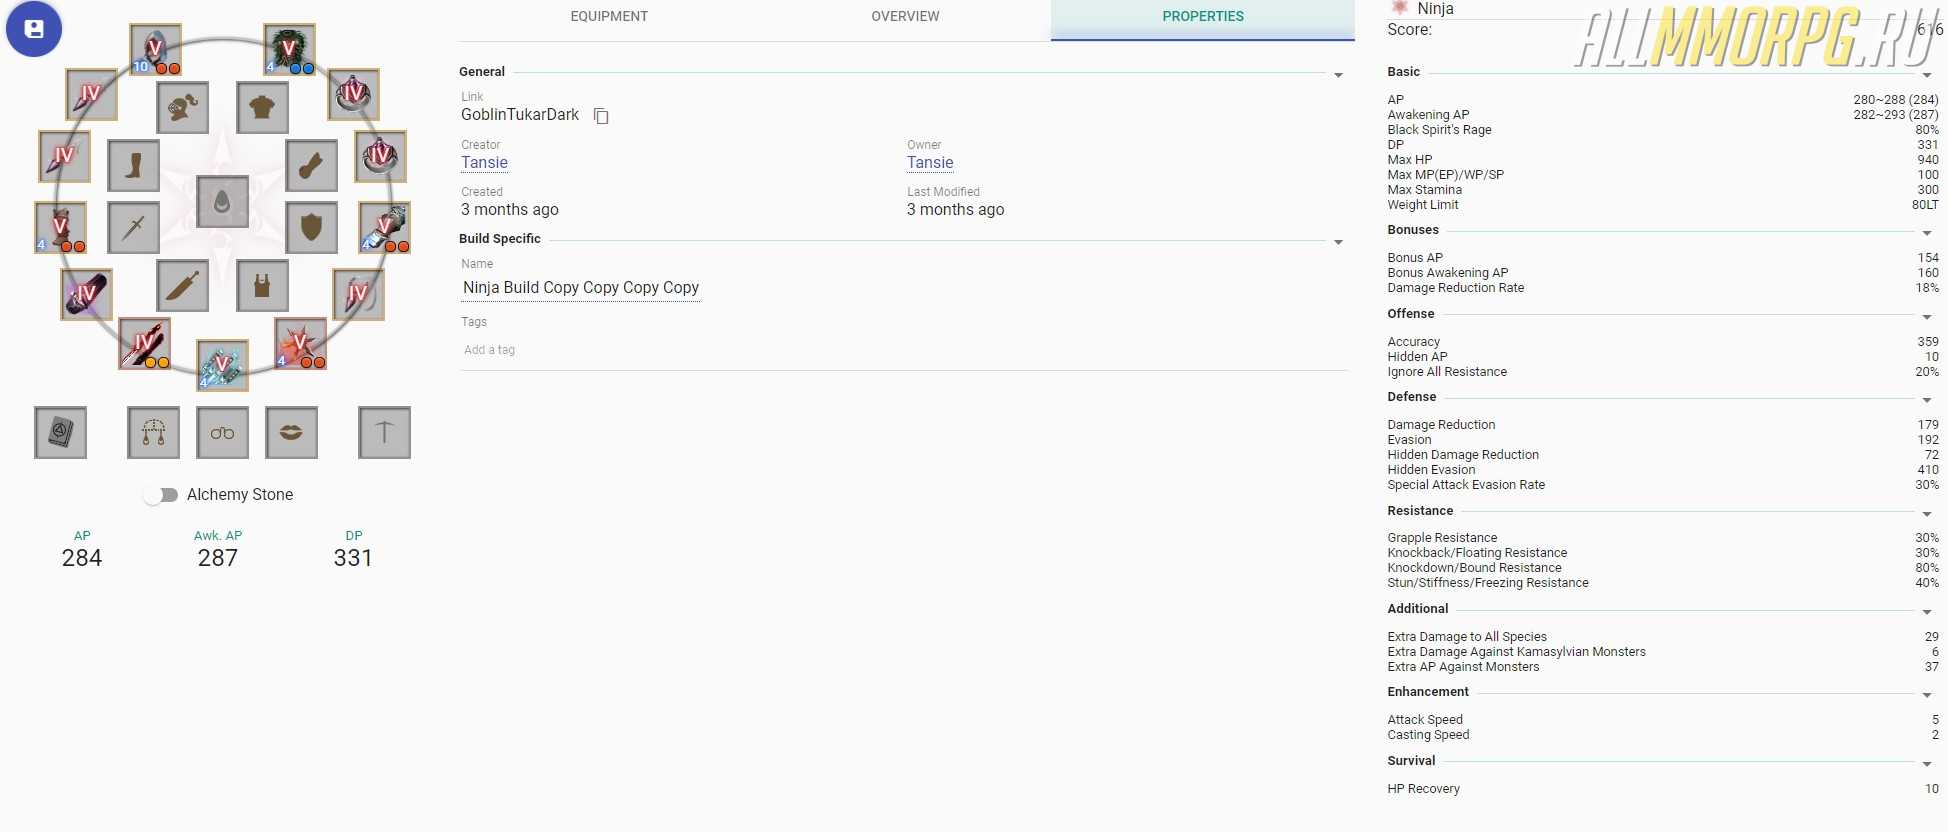
Task: Open the empty gloves outfit slot
Action: (311, 165)
